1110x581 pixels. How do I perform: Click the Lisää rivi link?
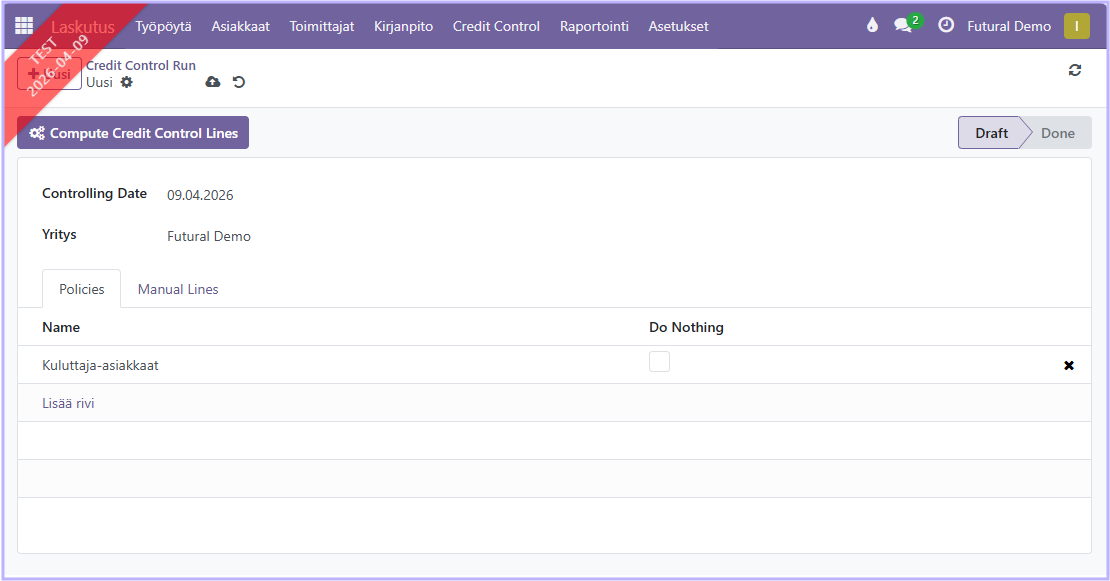[68, 404]
